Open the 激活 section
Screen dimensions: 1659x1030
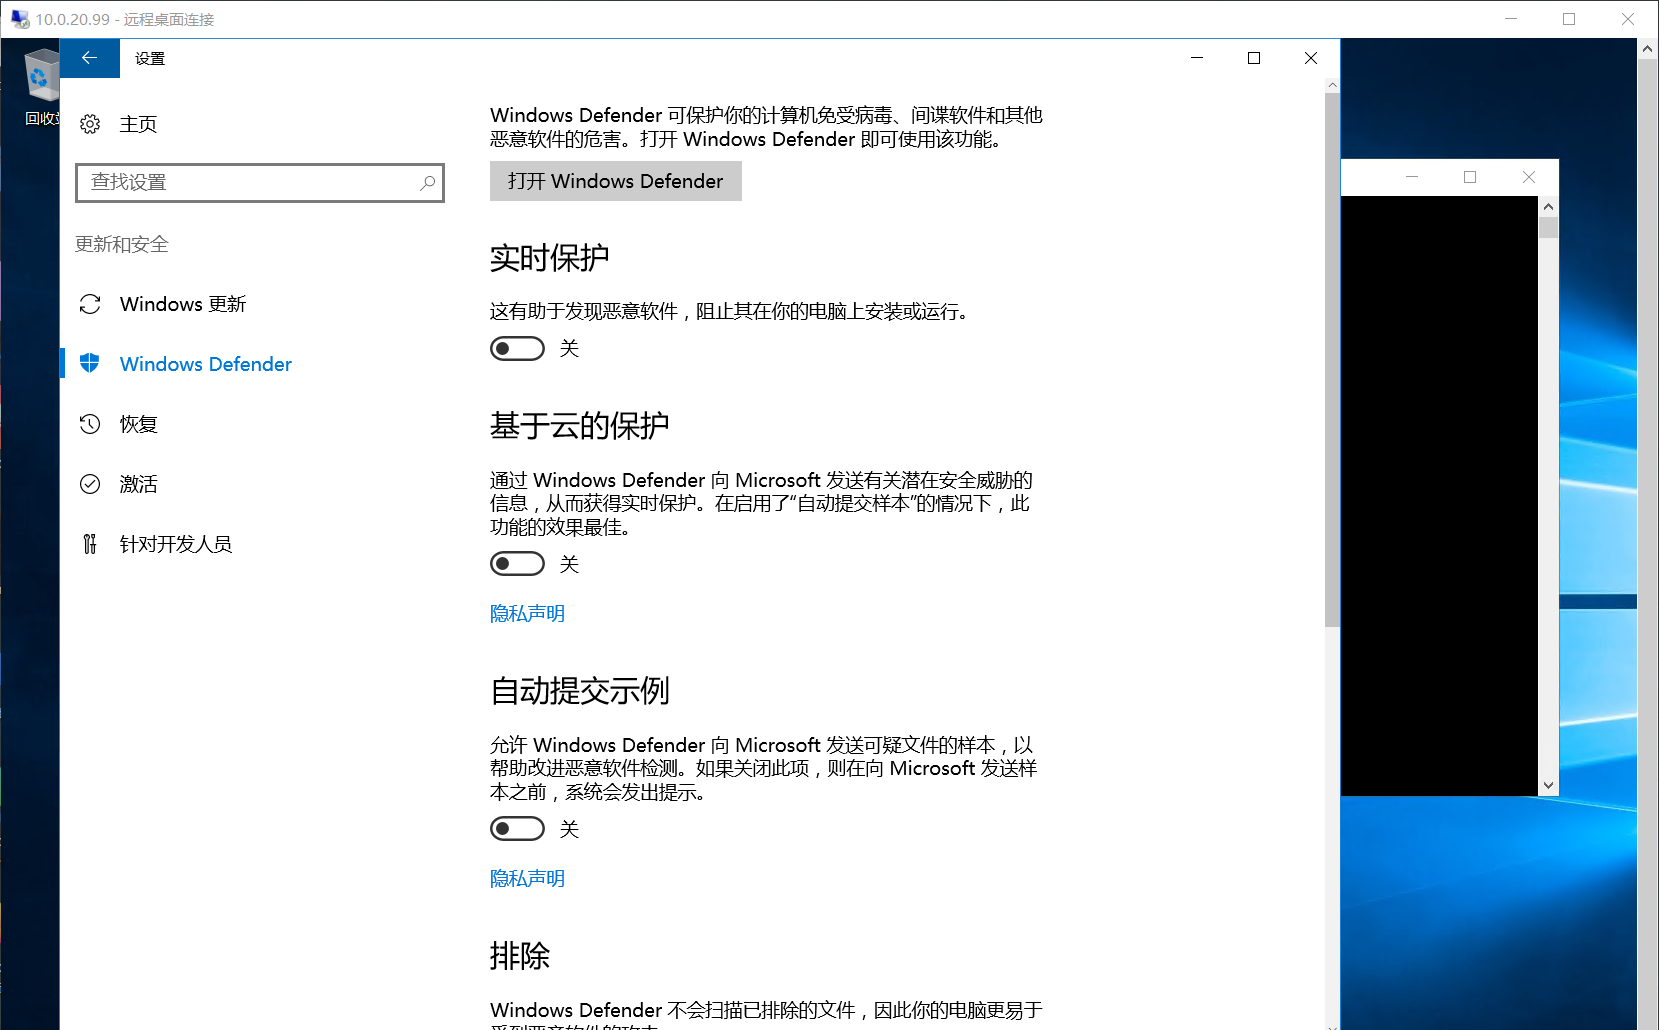point(138,484)
